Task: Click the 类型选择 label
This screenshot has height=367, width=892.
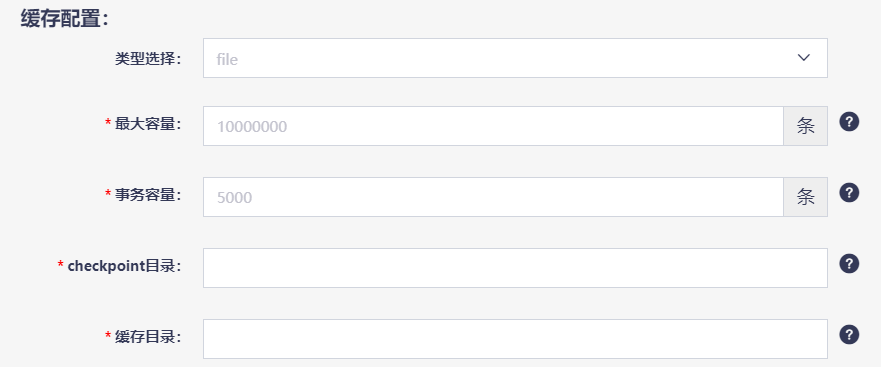Action: 148,59
